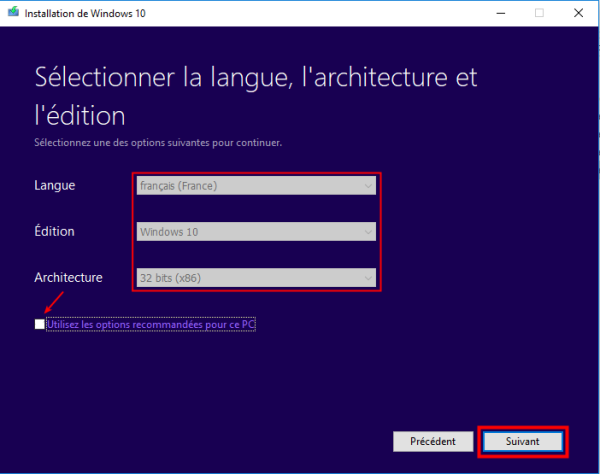
Task: Click the chevron arrow of the Édition combo box
Action: click(x=368, y=232)
